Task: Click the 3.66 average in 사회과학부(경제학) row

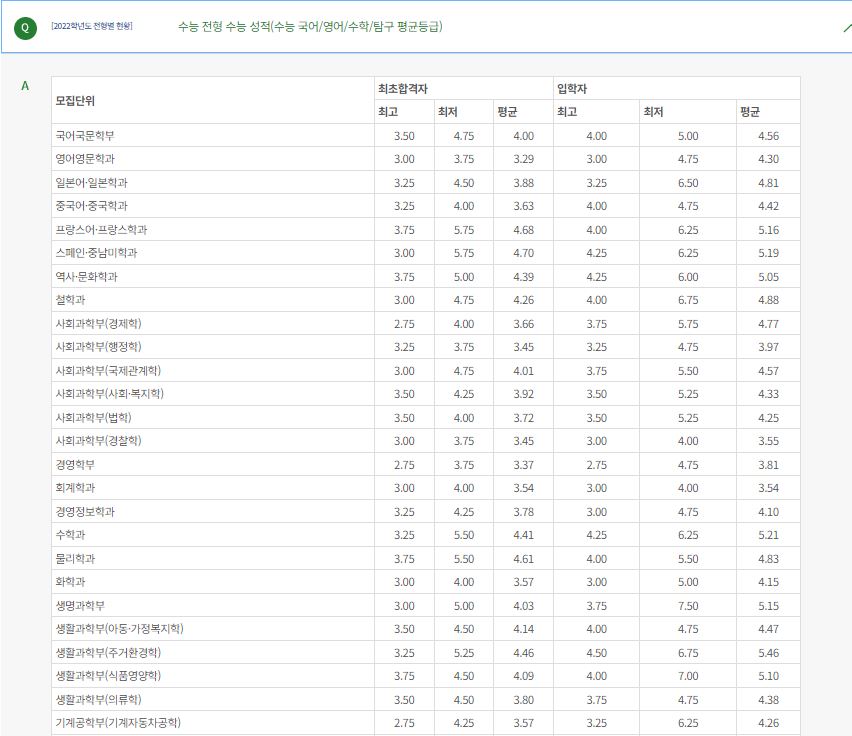Action: point(523,324)
